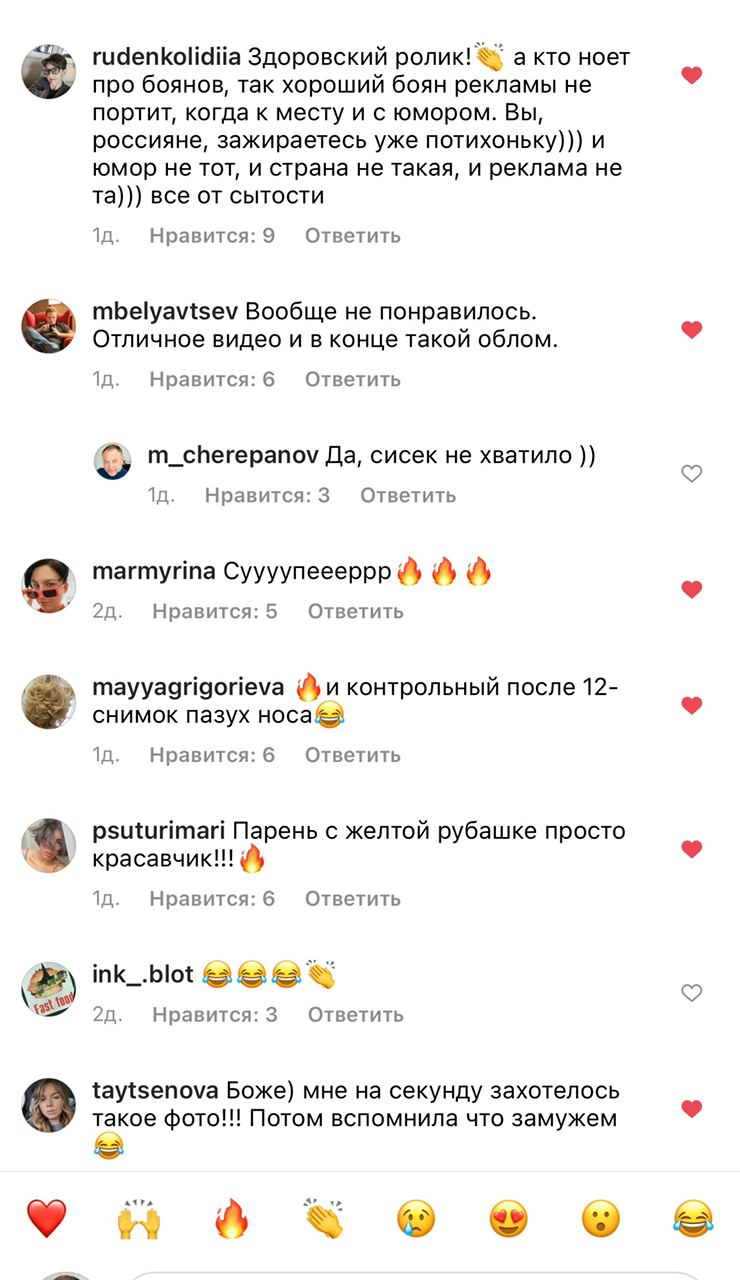Insert the raised hands emoji reaction

tap(138, 1219)
